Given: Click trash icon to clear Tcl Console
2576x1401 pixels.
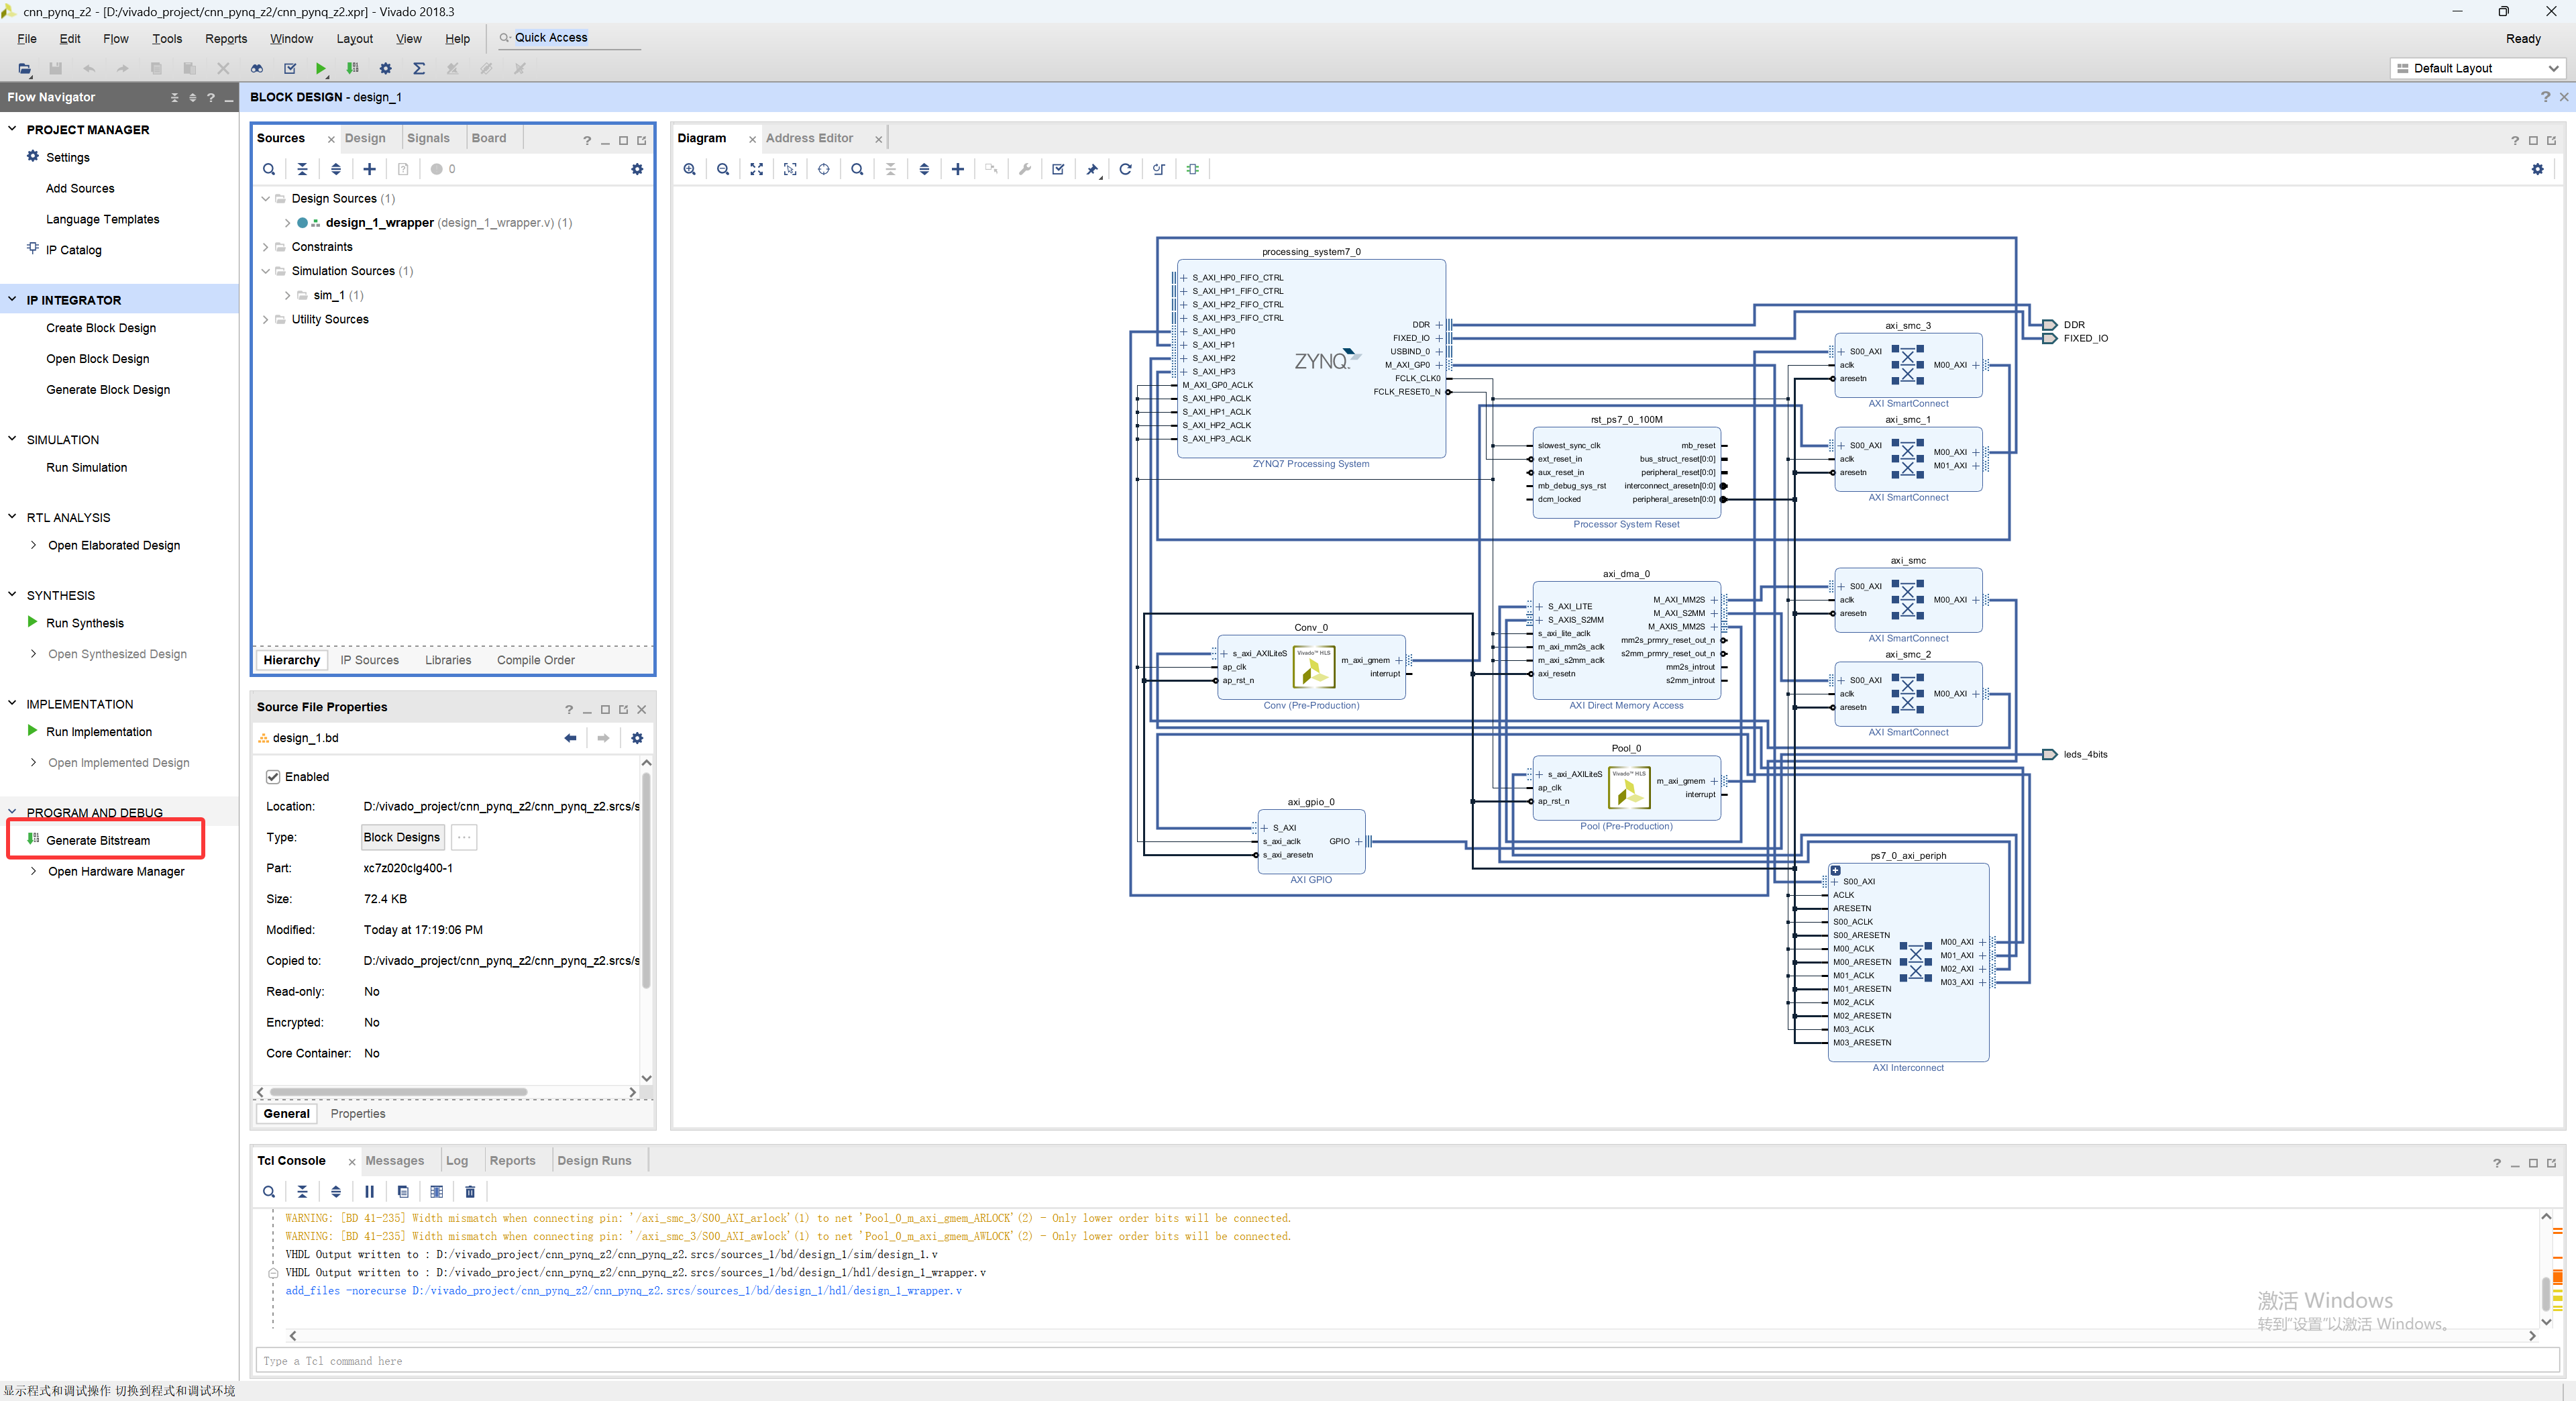Looking at the screenshot, I should tap(470, 1191).
